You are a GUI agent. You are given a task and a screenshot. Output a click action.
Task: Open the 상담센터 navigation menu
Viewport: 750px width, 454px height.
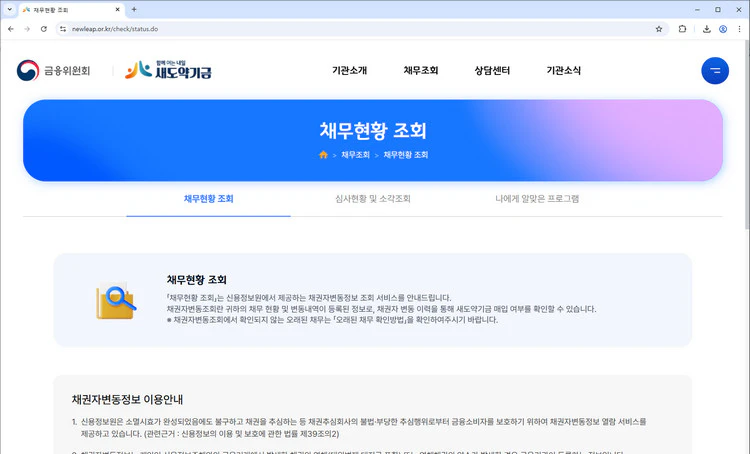tap(492, 71)
